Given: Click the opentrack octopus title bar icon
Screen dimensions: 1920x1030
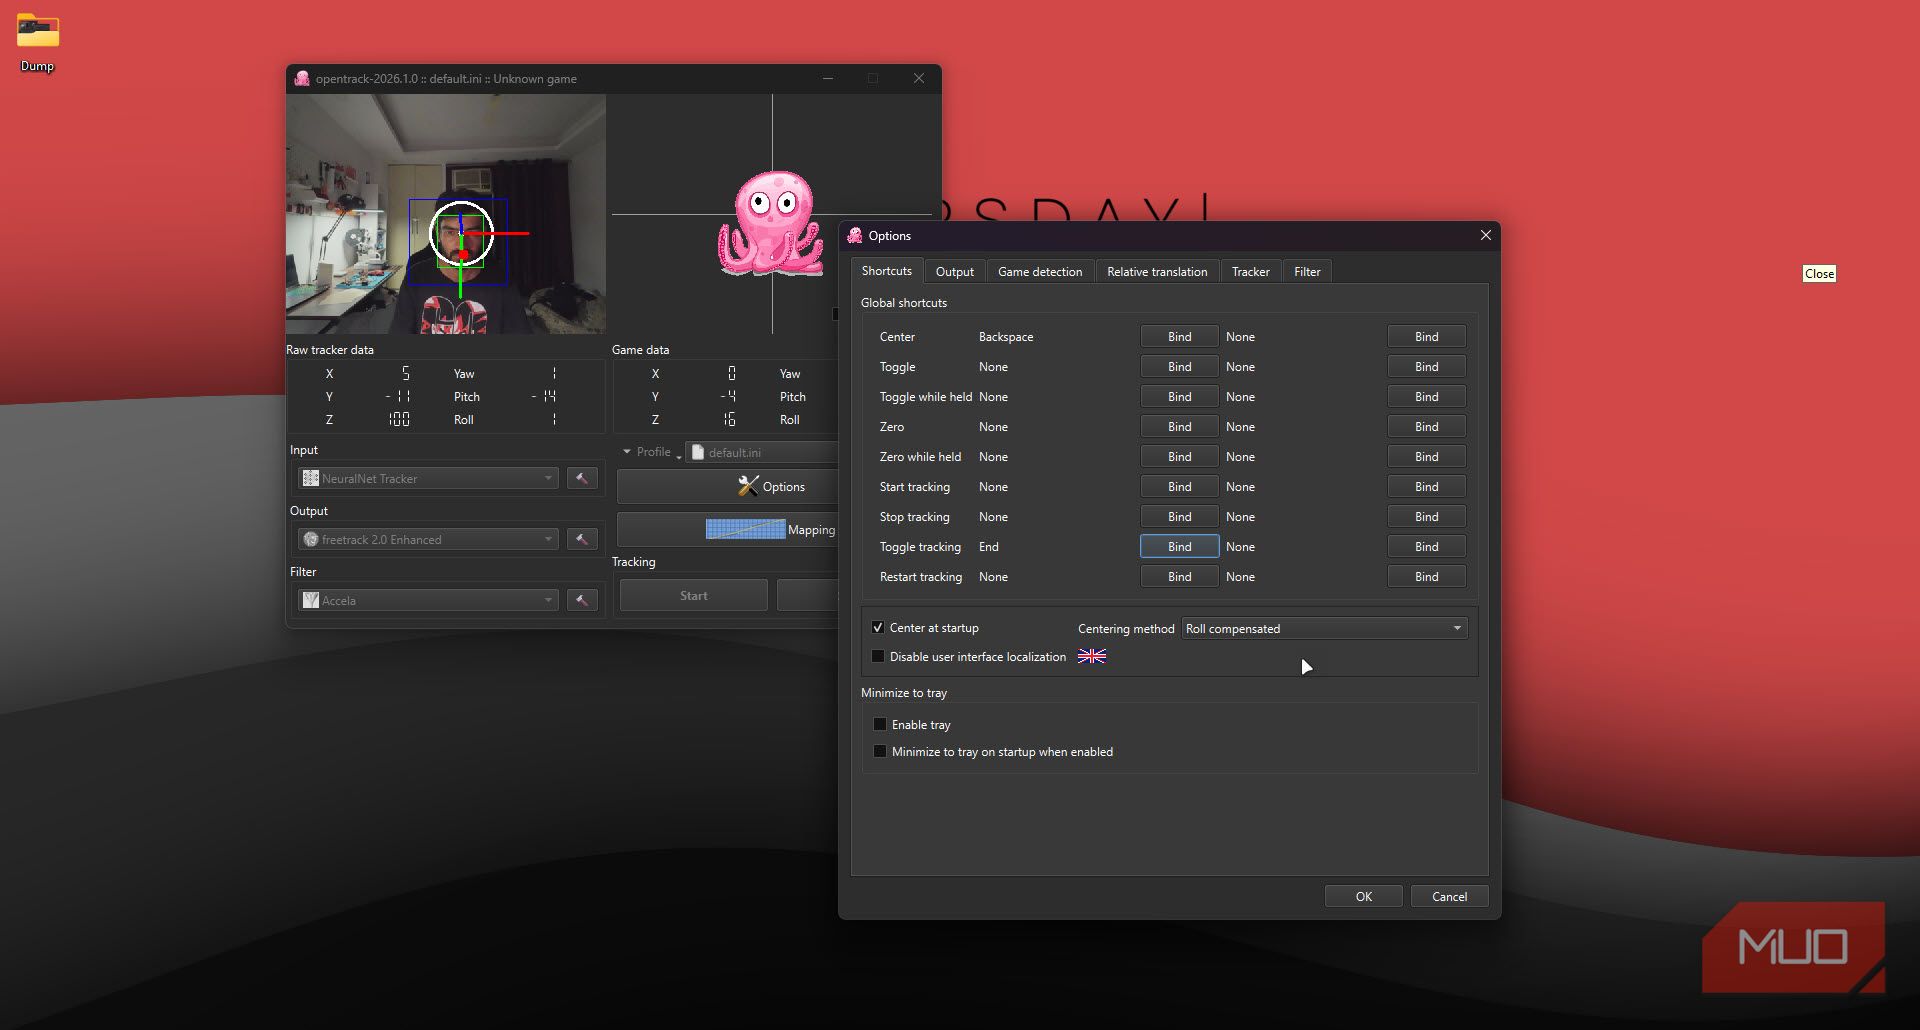Looking at the screenshot, I should [x=301, y=78].
